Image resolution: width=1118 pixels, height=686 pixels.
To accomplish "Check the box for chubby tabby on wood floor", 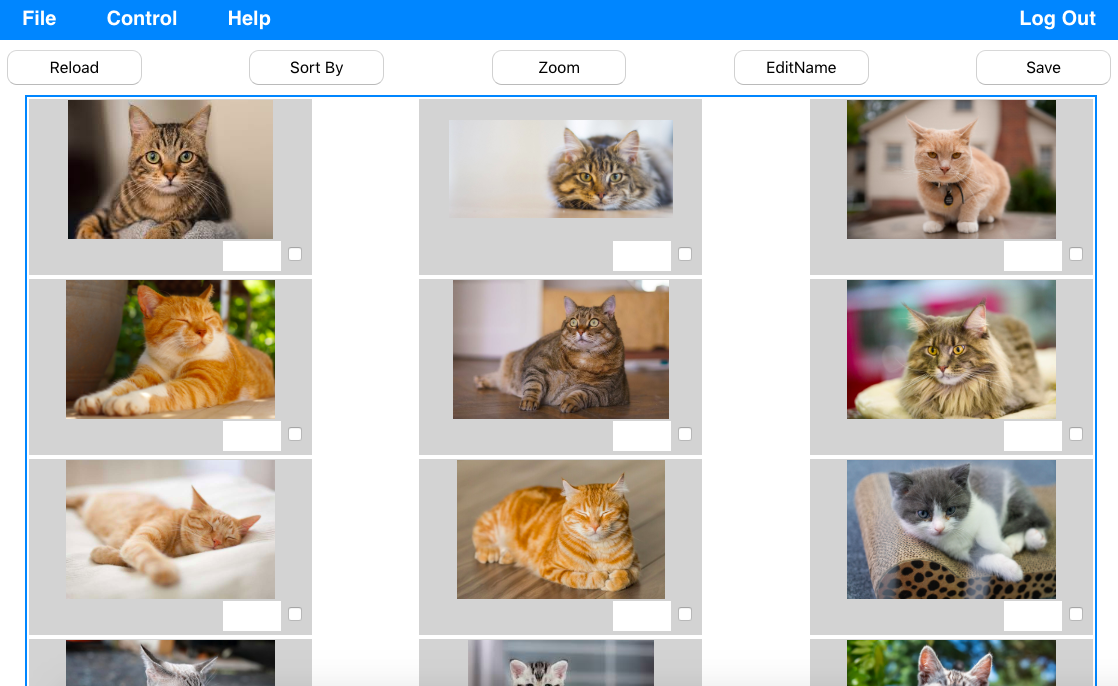I will [x=685, y=434].
